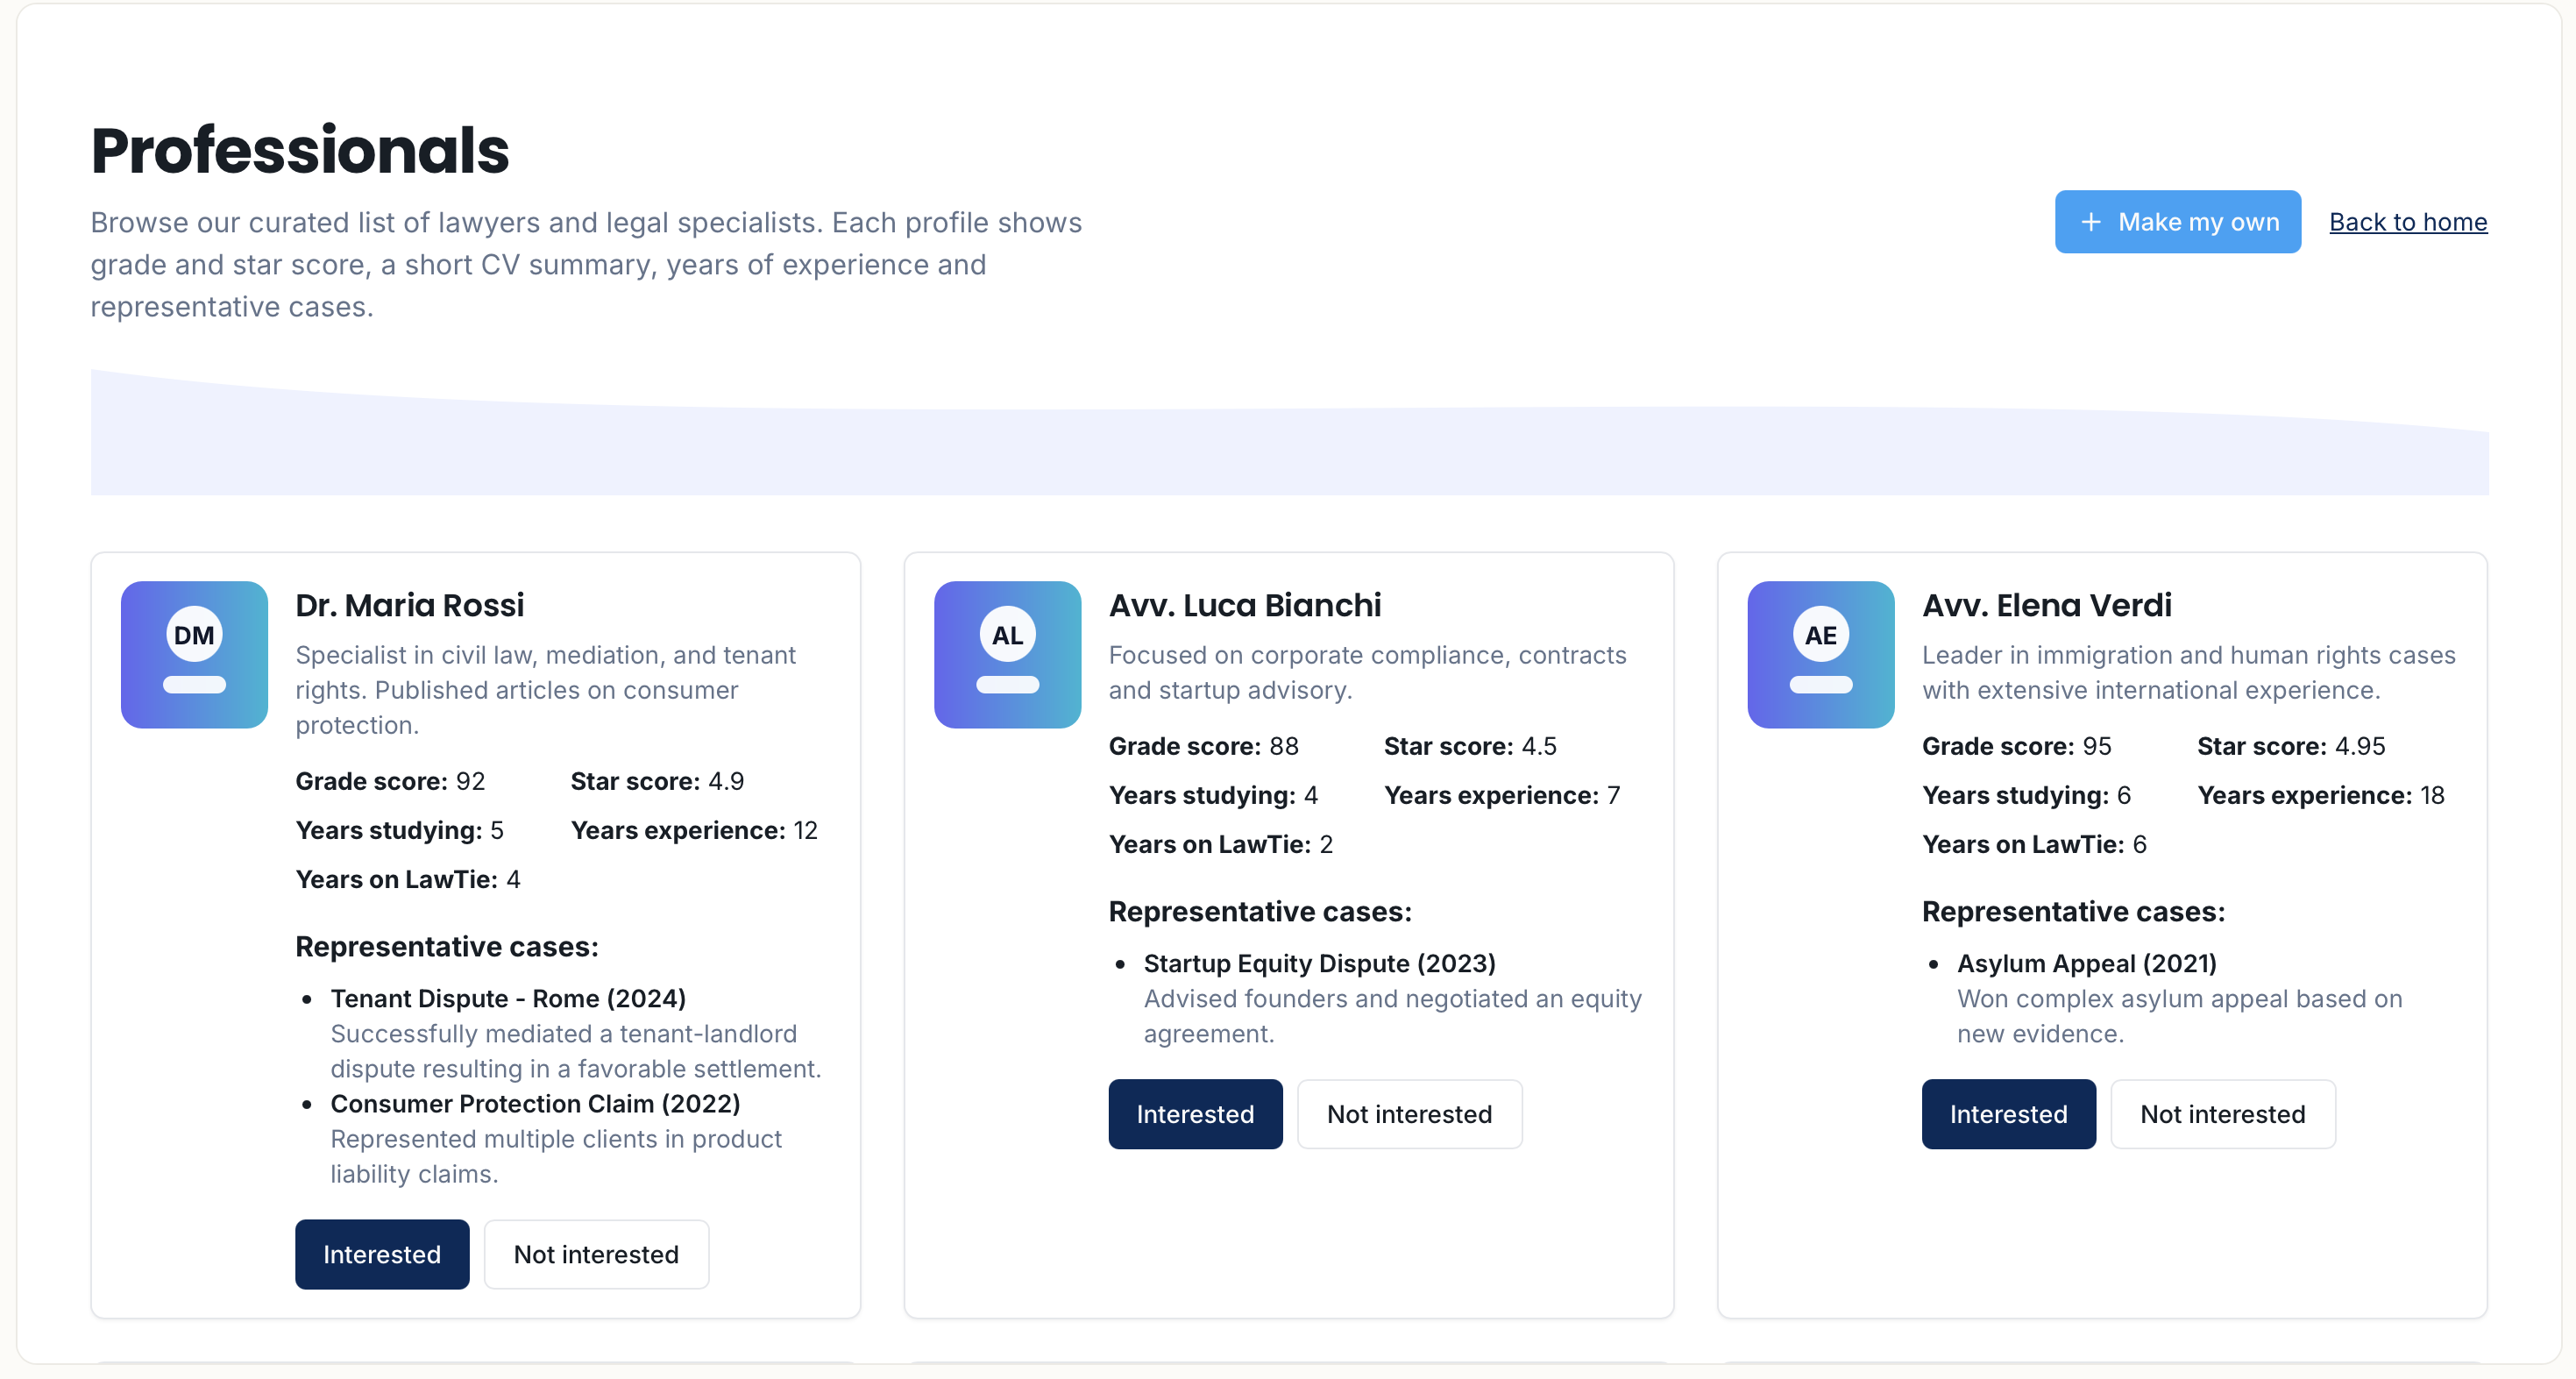Viewport: 2576px width, 1379px height.
Task: Choose Not interested for Elena Verdi
Action: [2222, 1114]
